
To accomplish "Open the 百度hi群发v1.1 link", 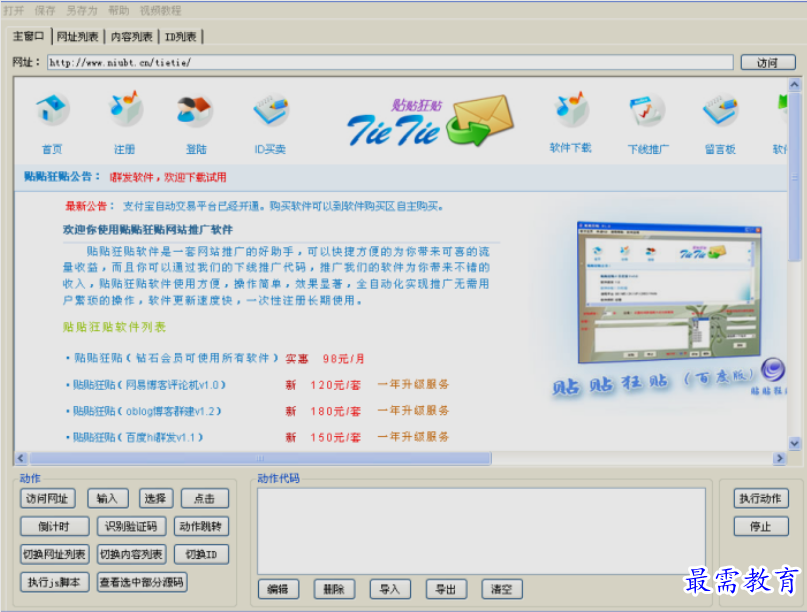I will click(x=138, y=437).
